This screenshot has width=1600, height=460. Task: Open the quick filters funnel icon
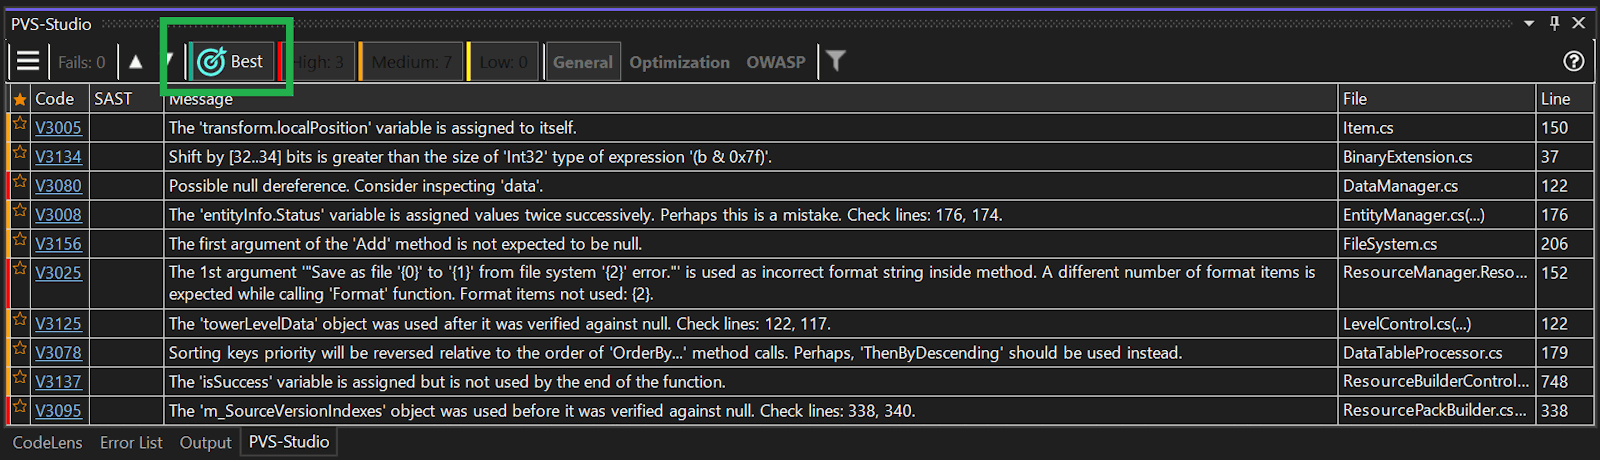tap(836, 62)
